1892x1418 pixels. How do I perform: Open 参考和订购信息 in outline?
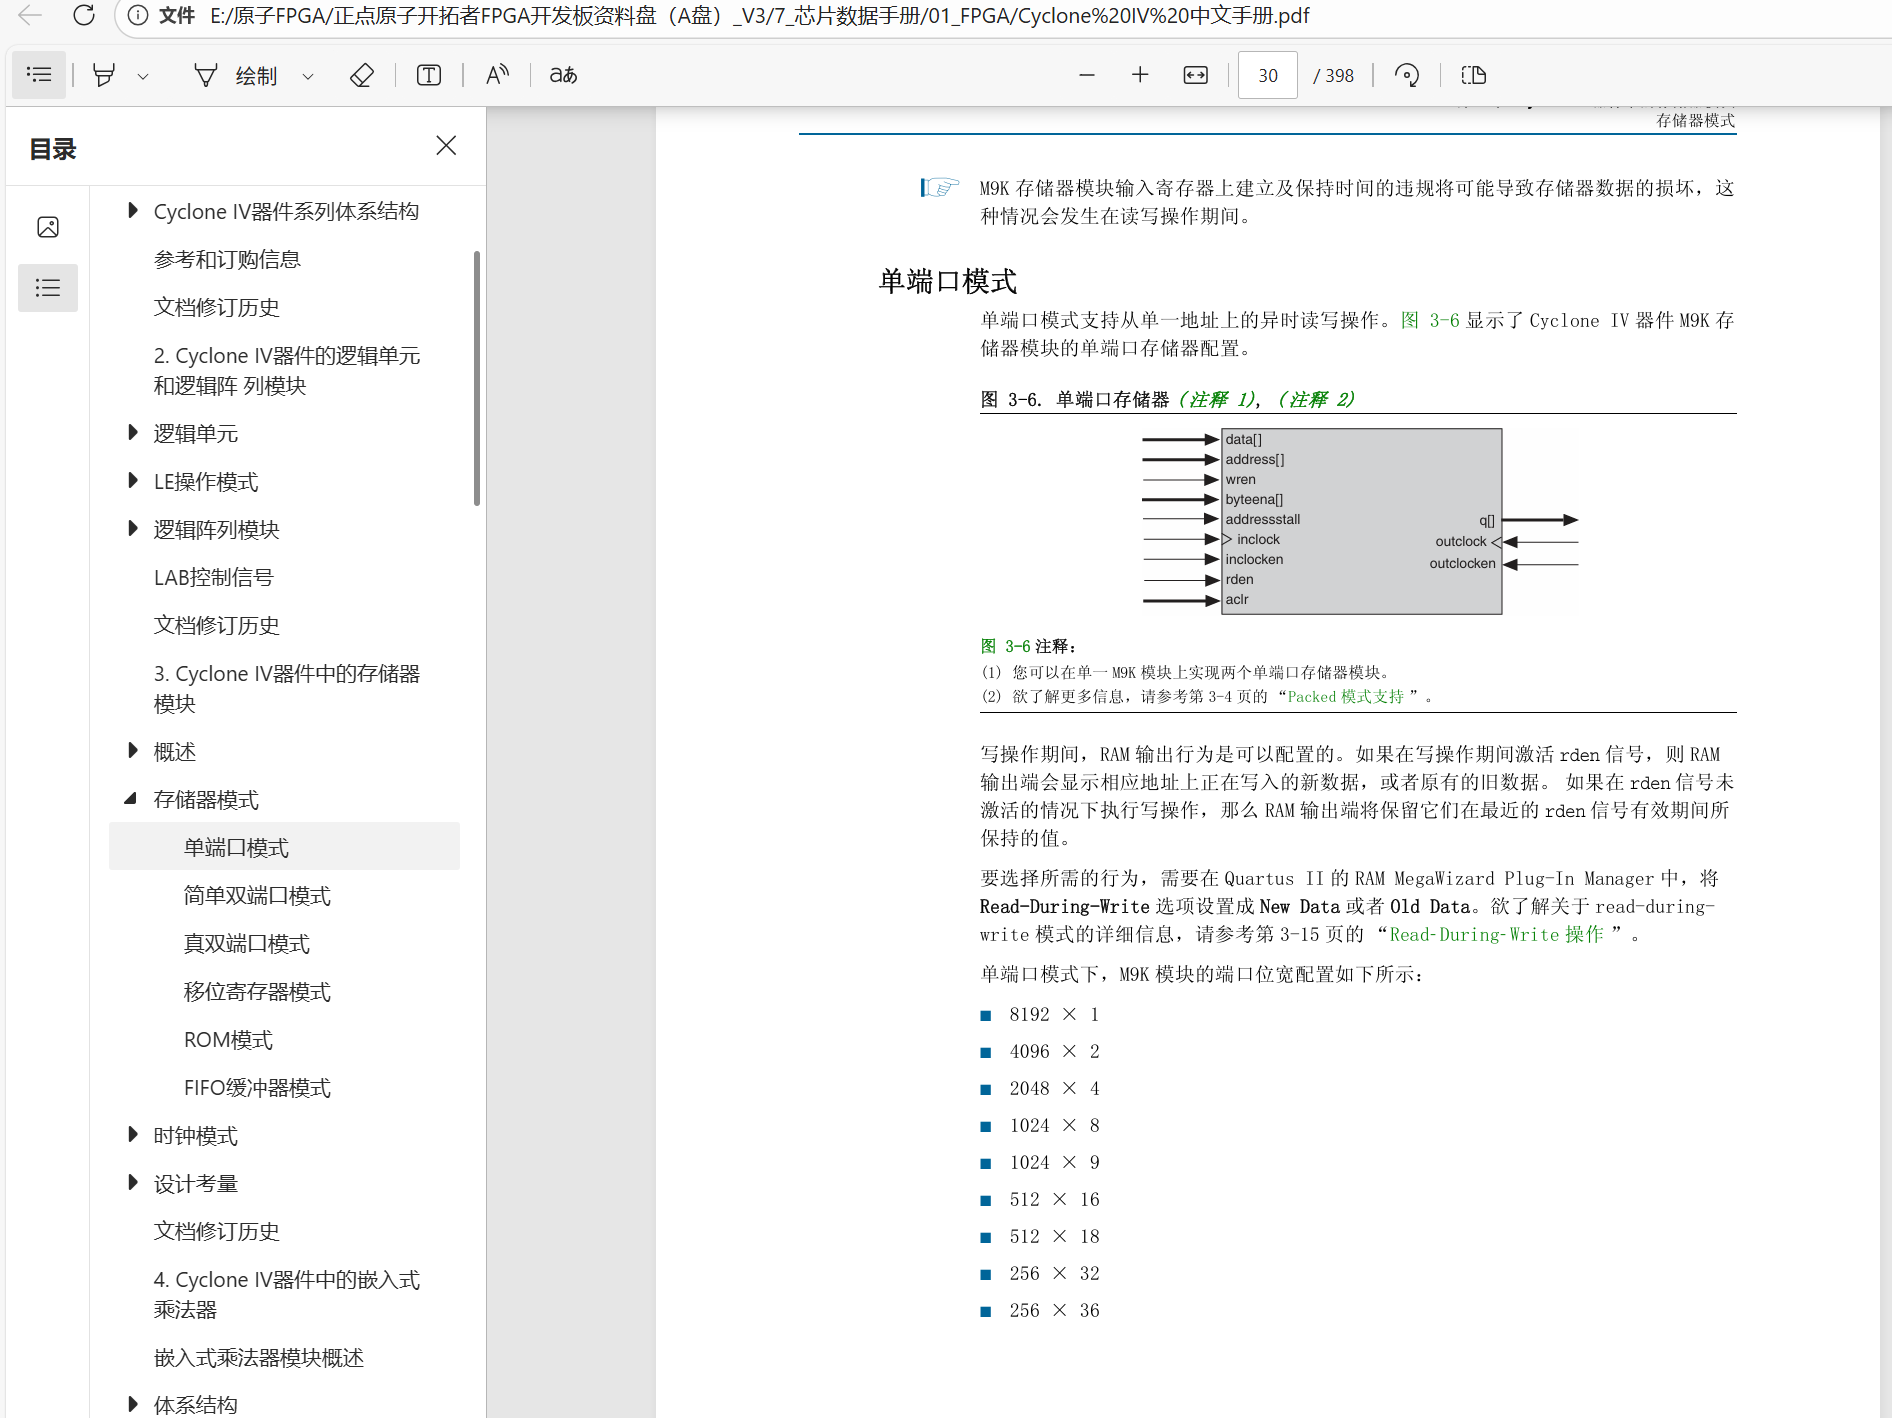(x=227, y=260)
